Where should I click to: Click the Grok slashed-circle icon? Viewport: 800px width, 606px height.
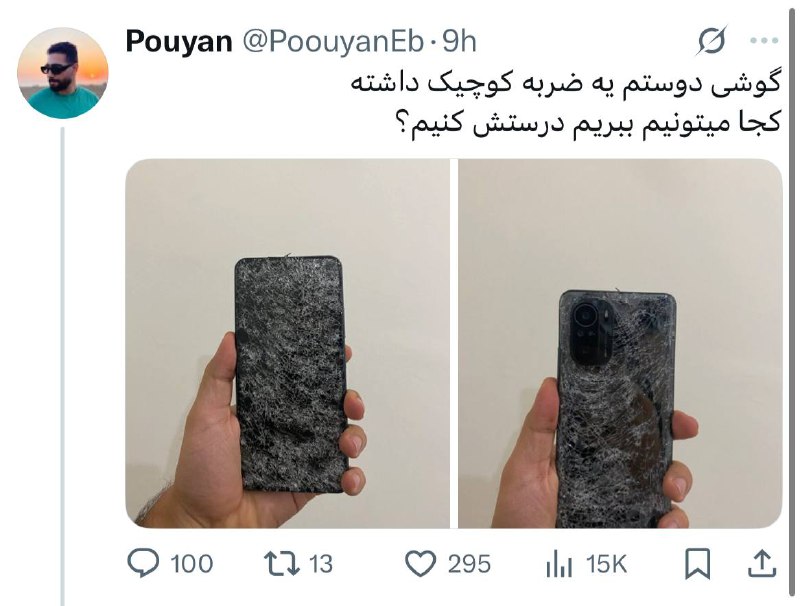[712, 40]
